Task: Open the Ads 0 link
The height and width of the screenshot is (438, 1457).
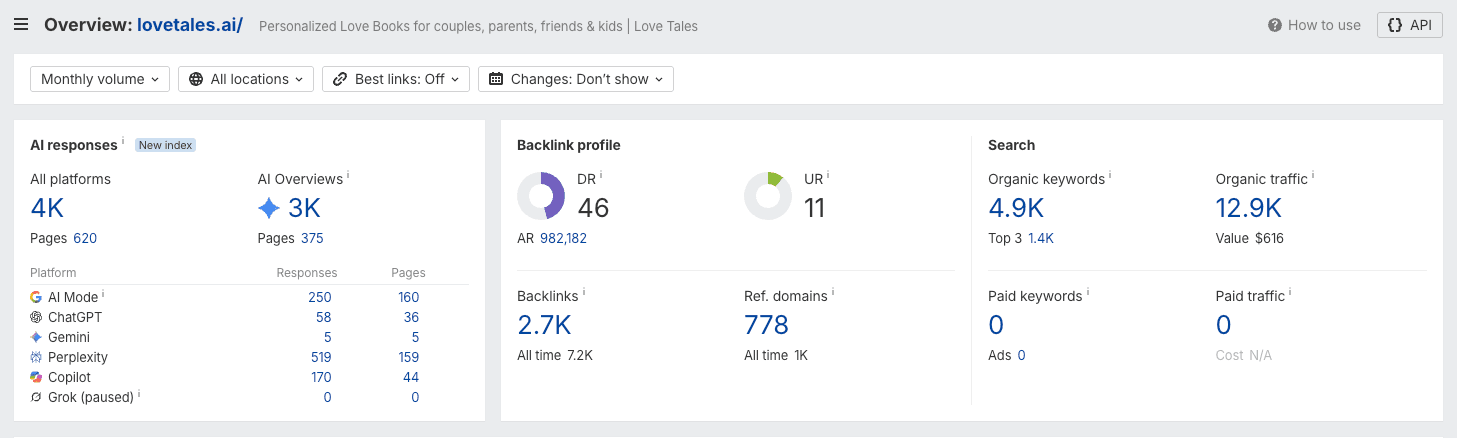Action: click(x=1021, y=355)
